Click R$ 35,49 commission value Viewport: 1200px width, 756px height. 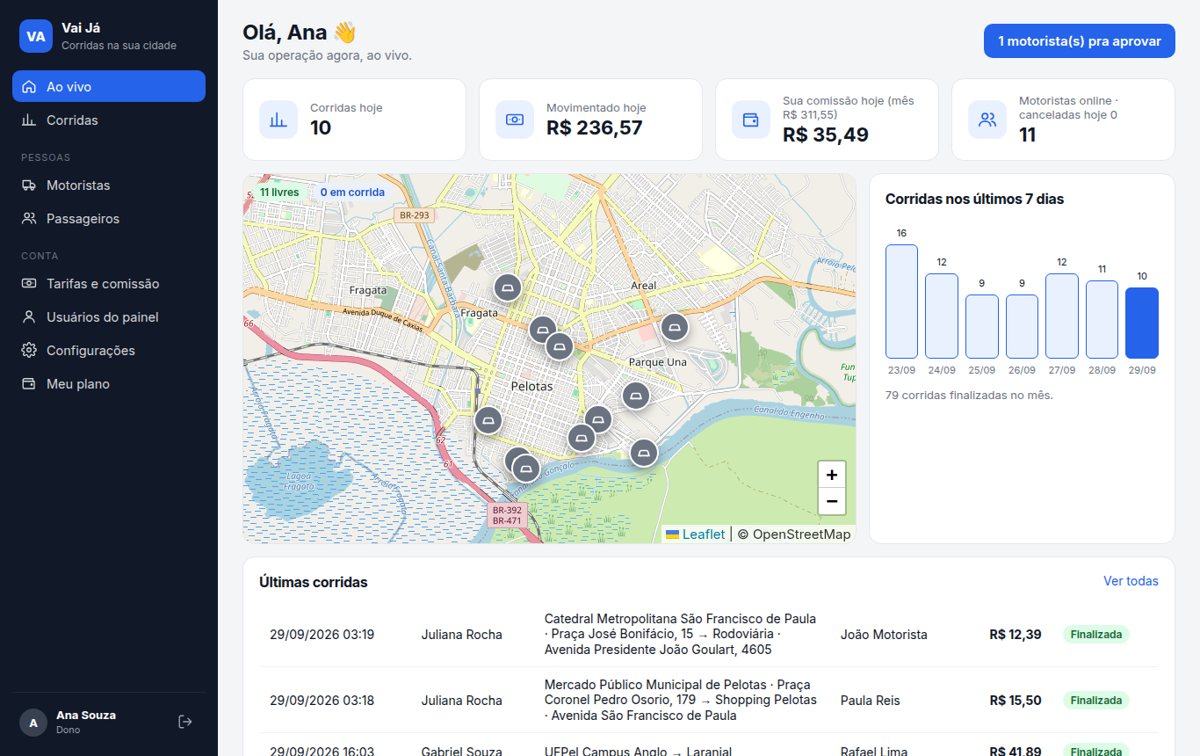(825, 135)
